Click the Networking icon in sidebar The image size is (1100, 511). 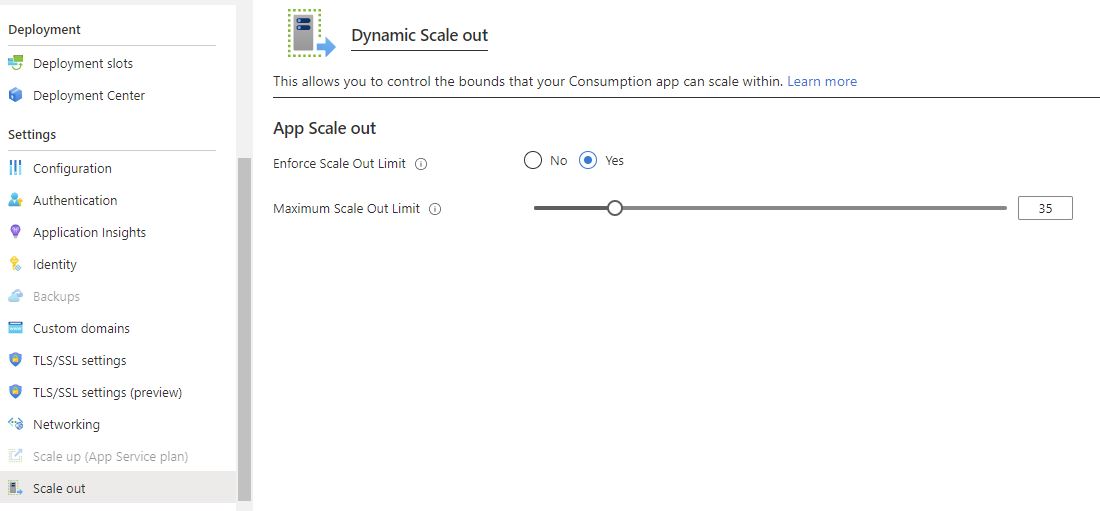tap(15, 424)
